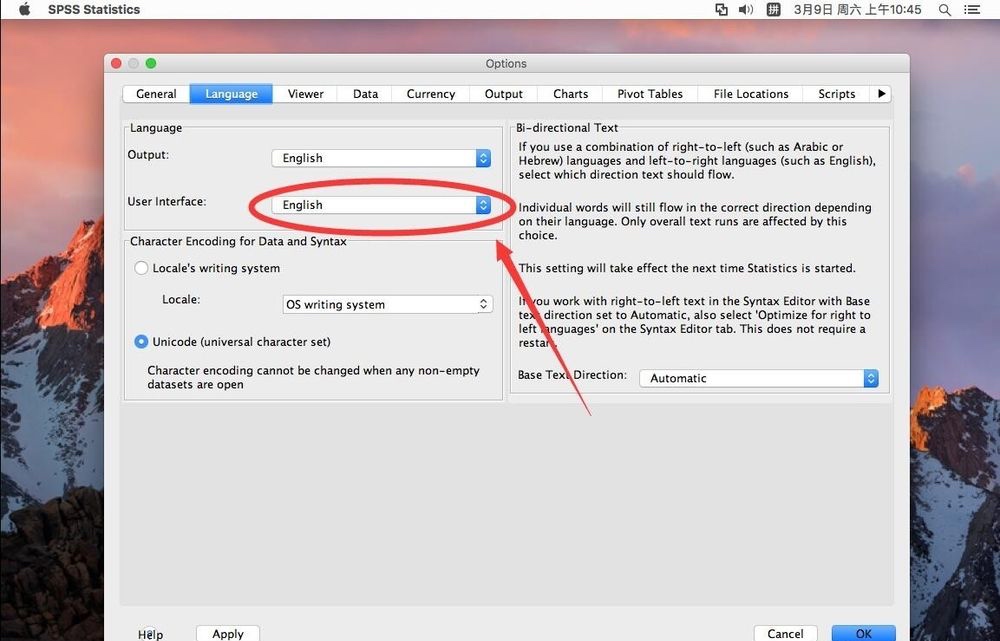Switch to the Output tab

[x=504, y=94]
